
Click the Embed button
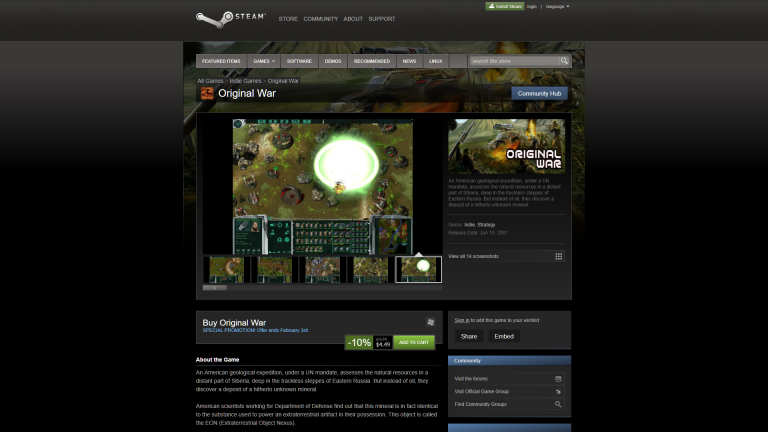(504, 336)
